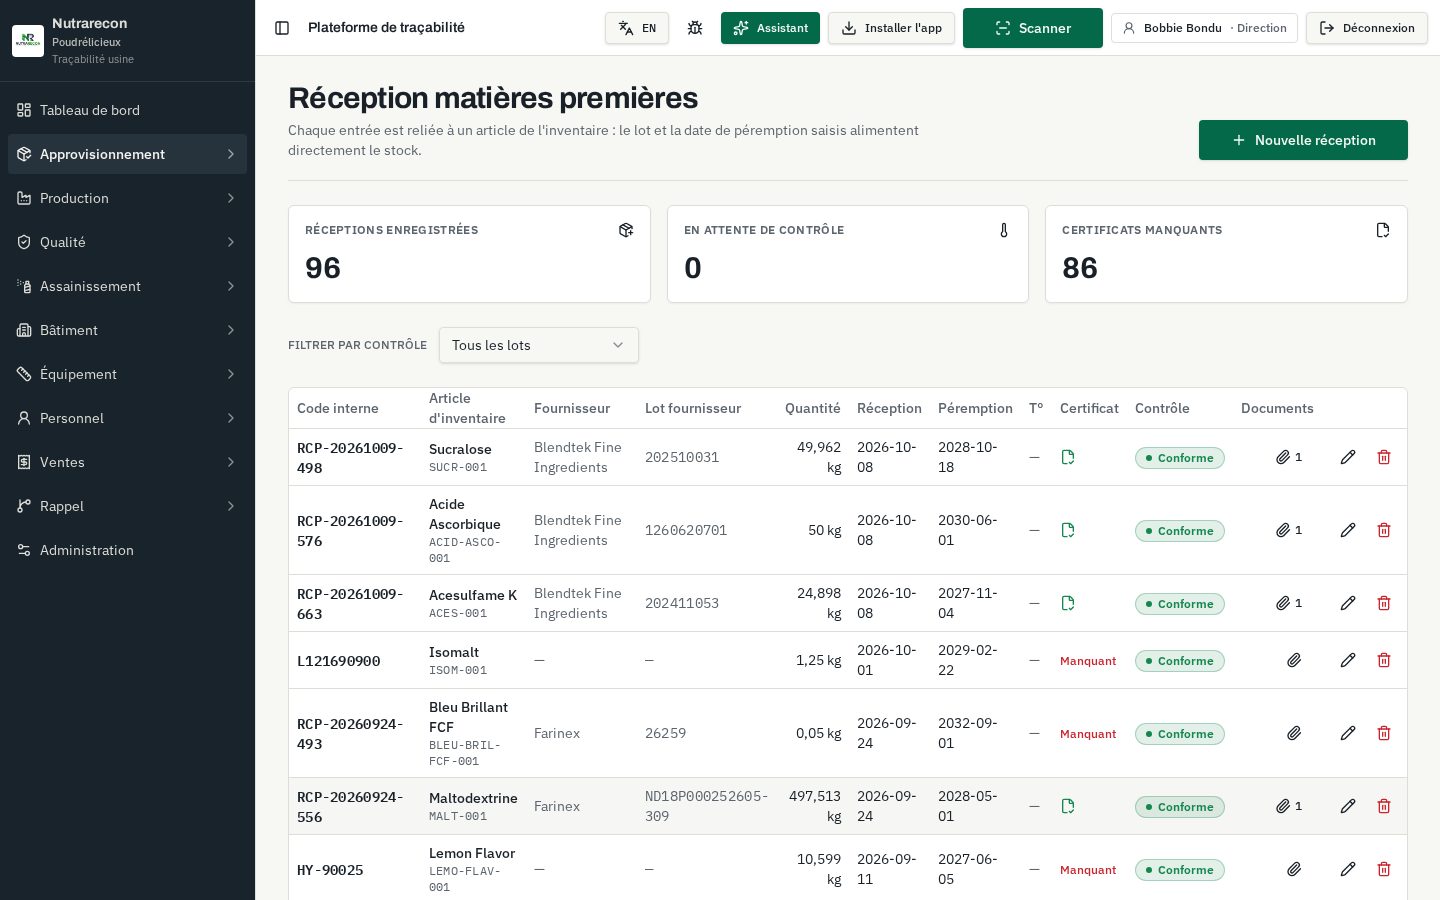Delete the Sucralose reception row

click(x=1384, y=457)
